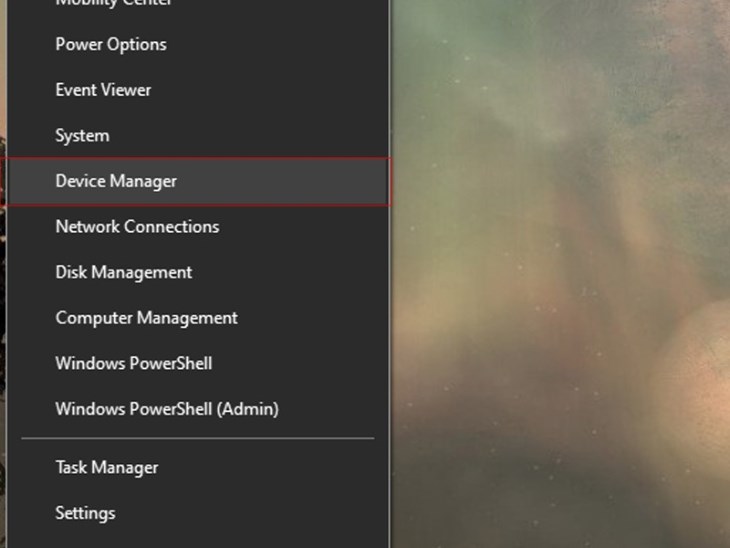This screenshot has height=548, width=730.
Task: Select the System entry
Action: pyautogui.click(x=82, y=135)
